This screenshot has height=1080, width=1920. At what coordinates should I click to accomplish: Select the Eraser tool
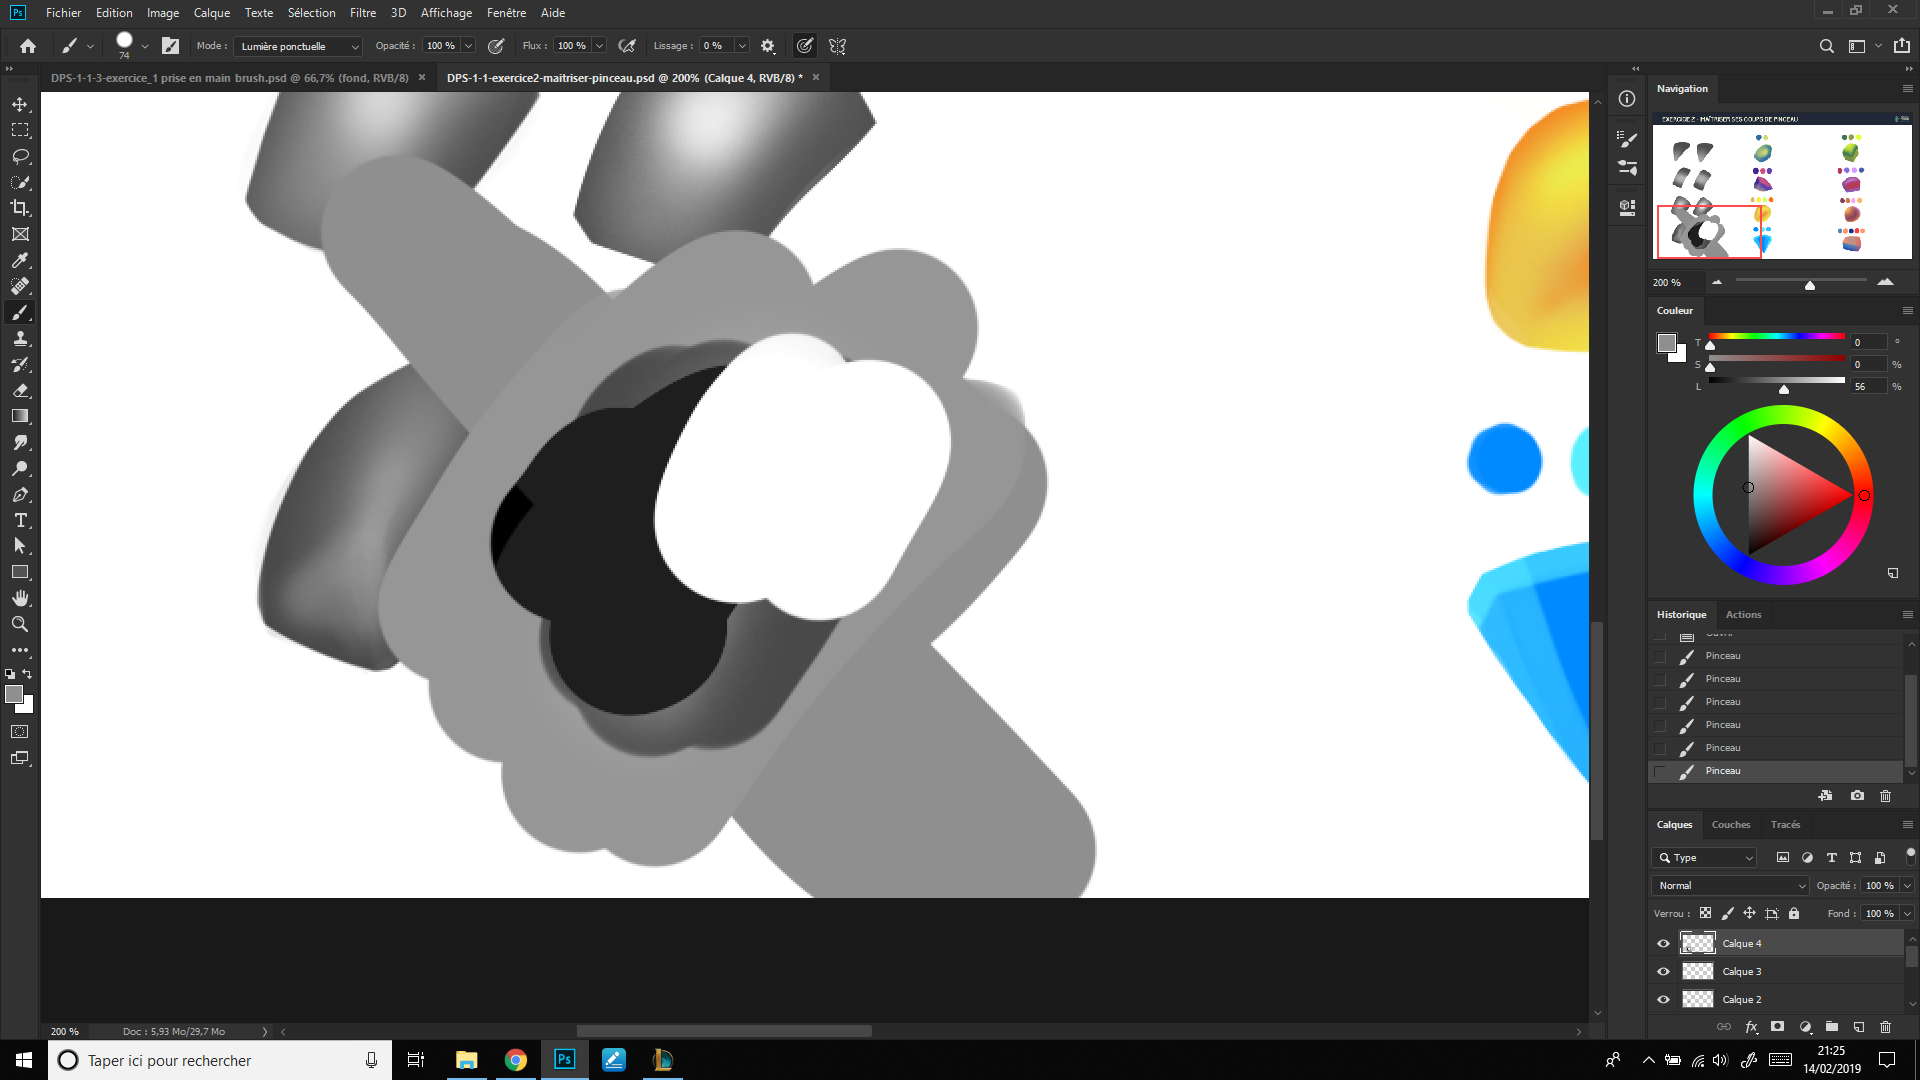(x=20, y=390)
